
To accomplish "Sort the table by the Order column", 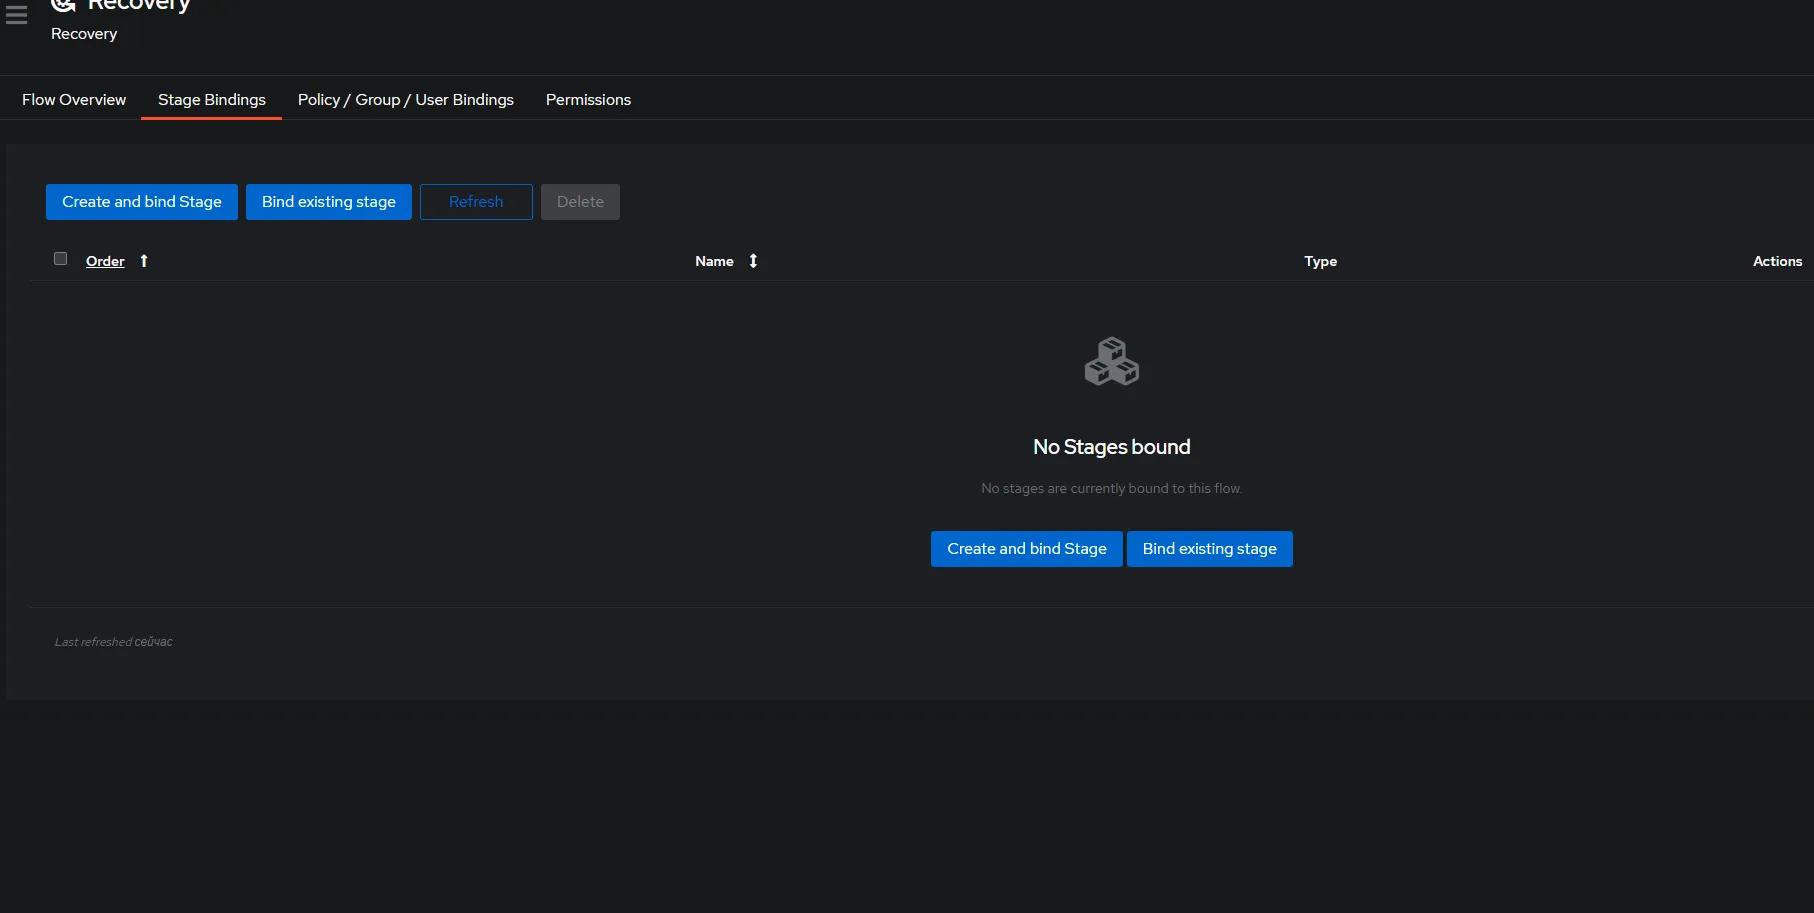I will pyautogui.click(x=104, y=260).
